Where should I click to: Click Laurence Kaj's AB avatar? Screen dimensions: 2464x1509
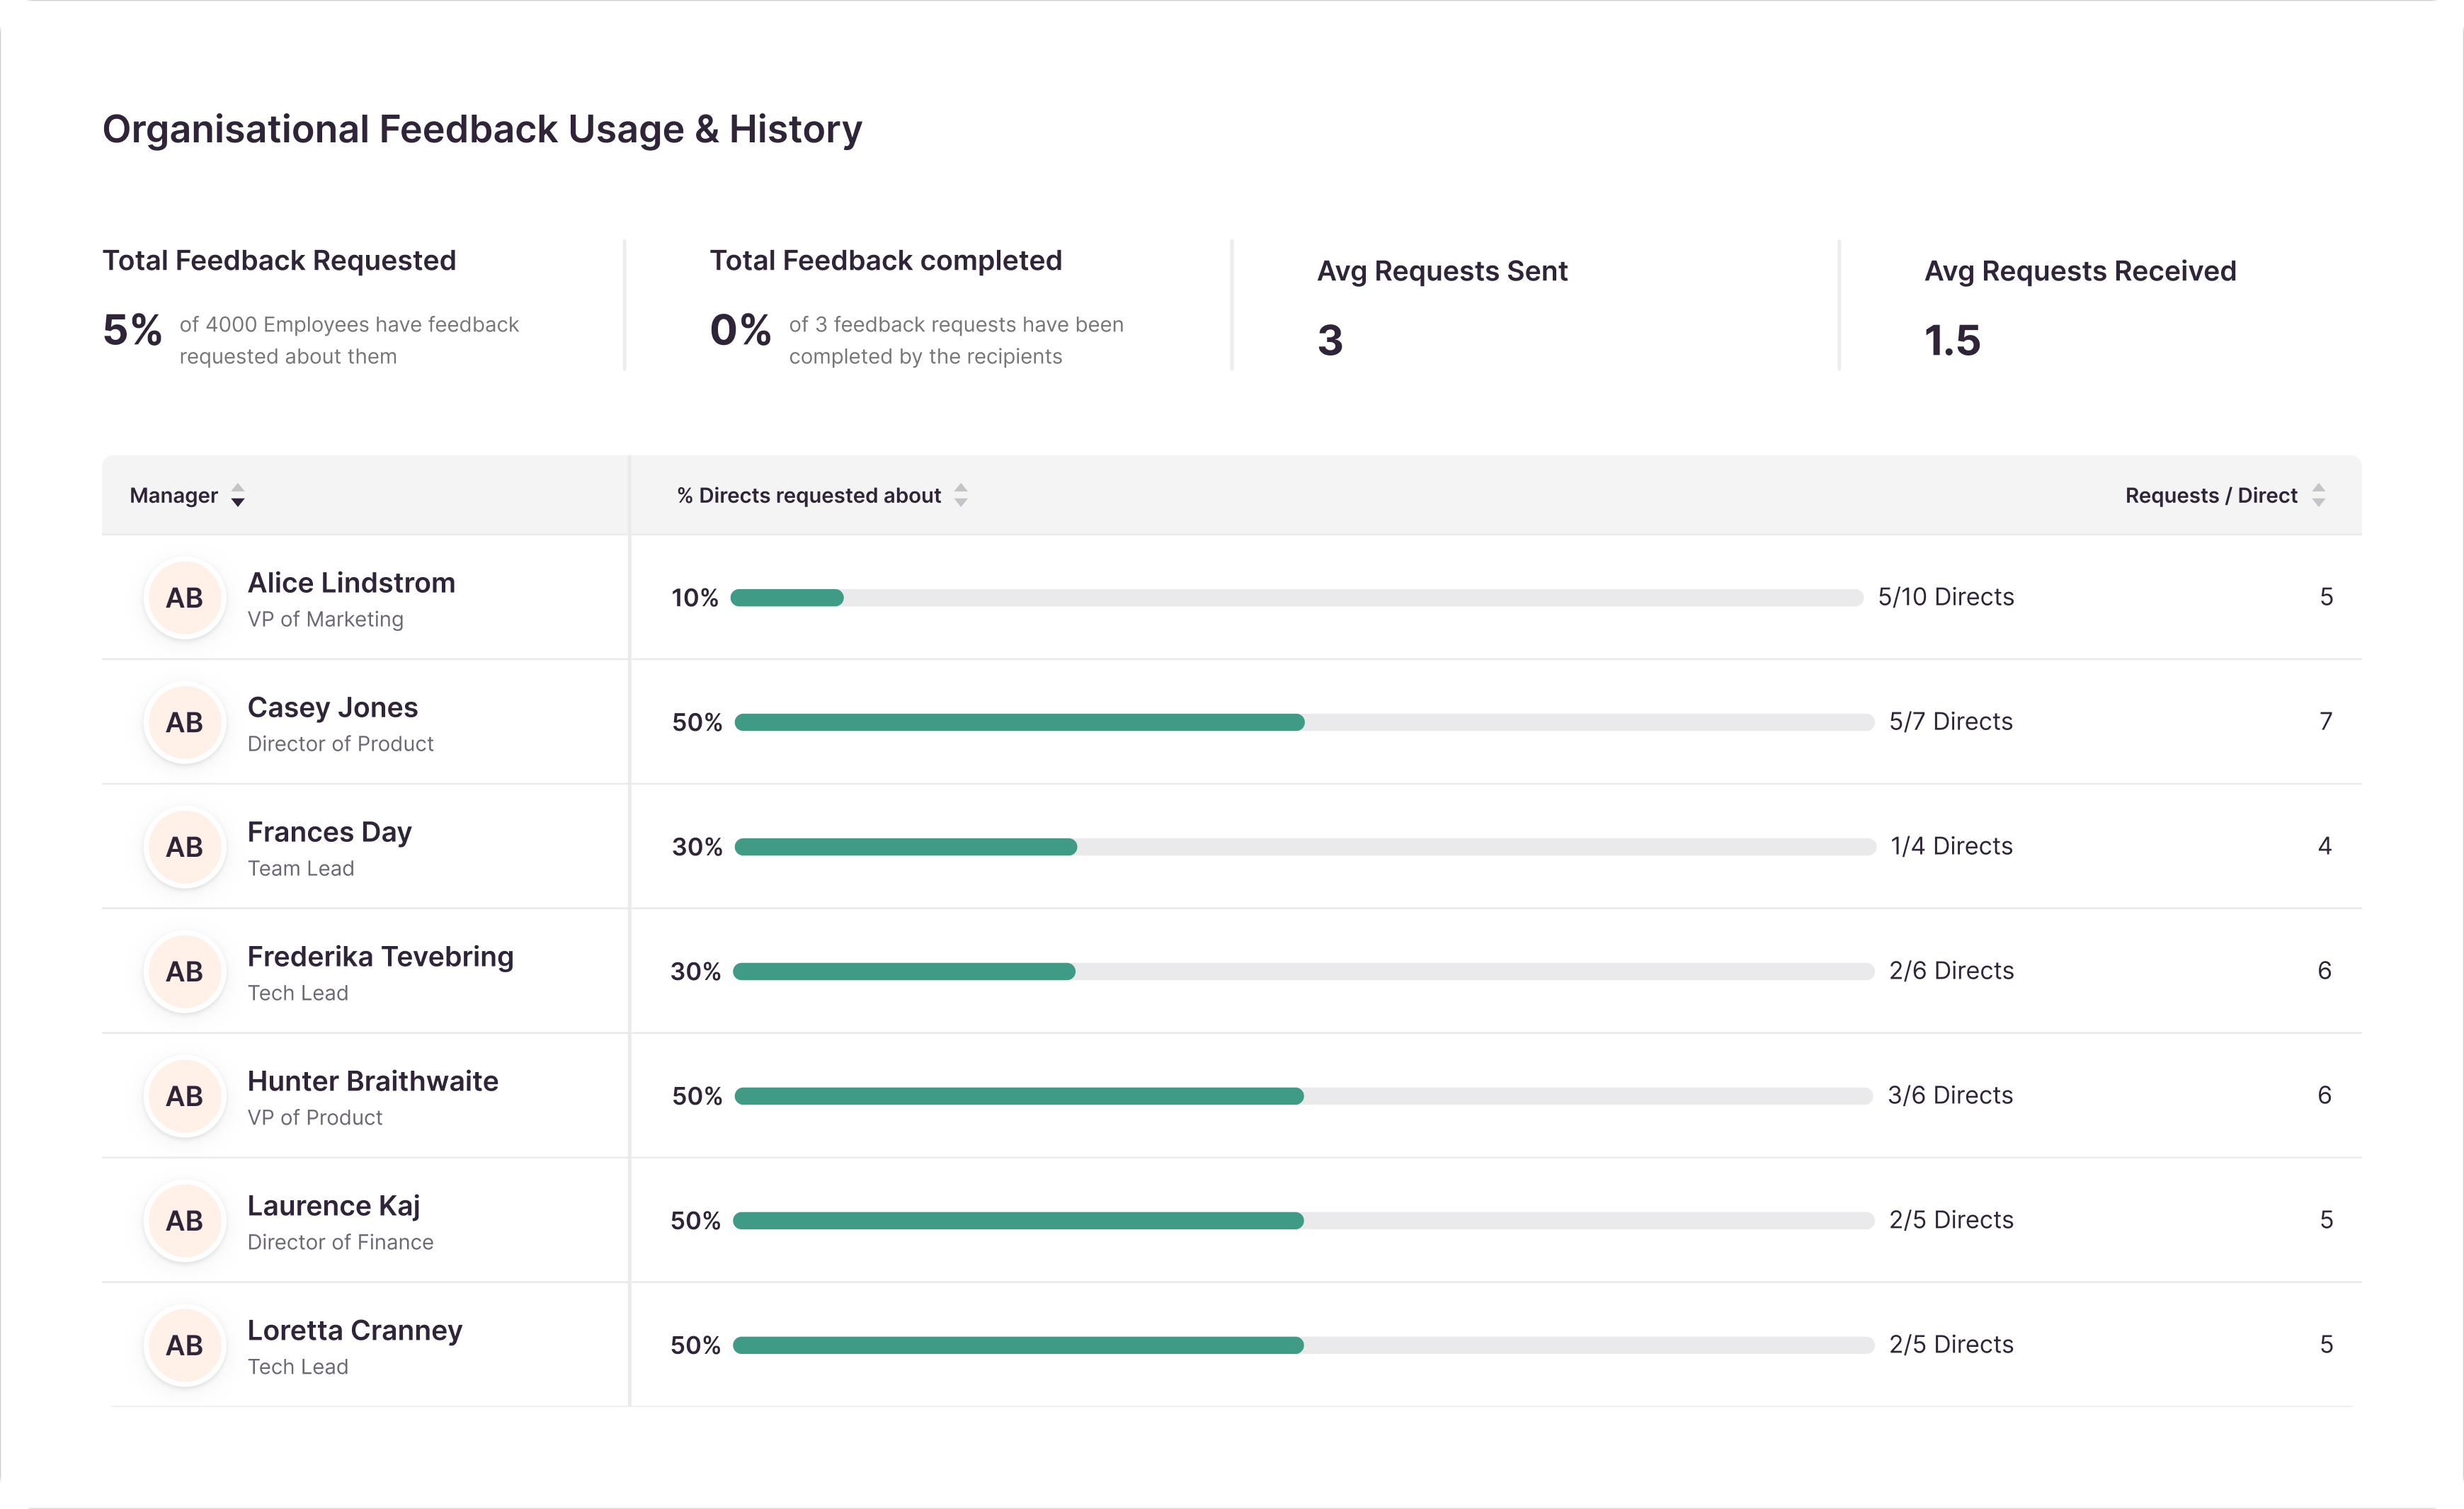coord(184,1220)
